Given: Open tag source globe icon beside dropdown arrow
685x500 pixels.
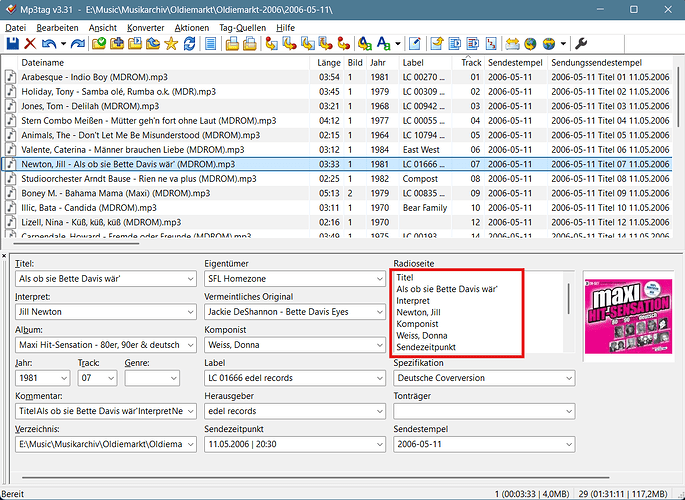Looking at the screenshot, I should point(549,44).
